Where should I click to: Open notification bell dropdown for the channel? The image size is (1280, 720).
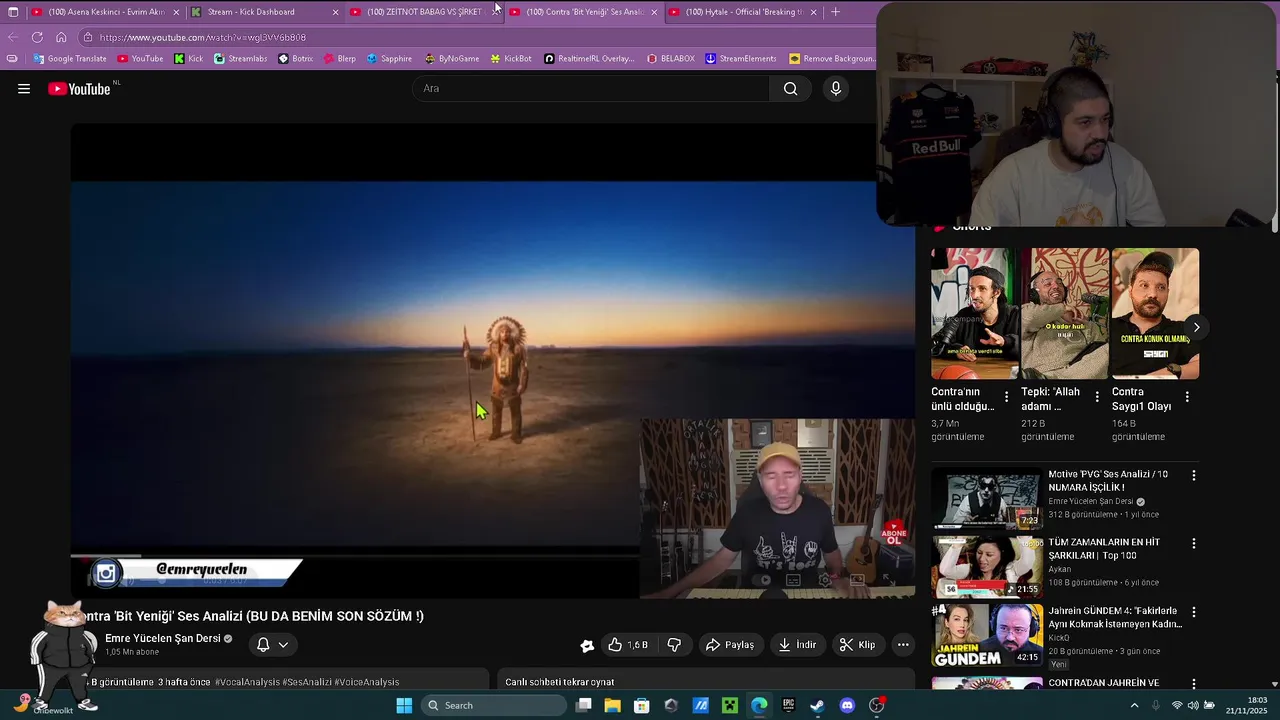pos(272,645)
